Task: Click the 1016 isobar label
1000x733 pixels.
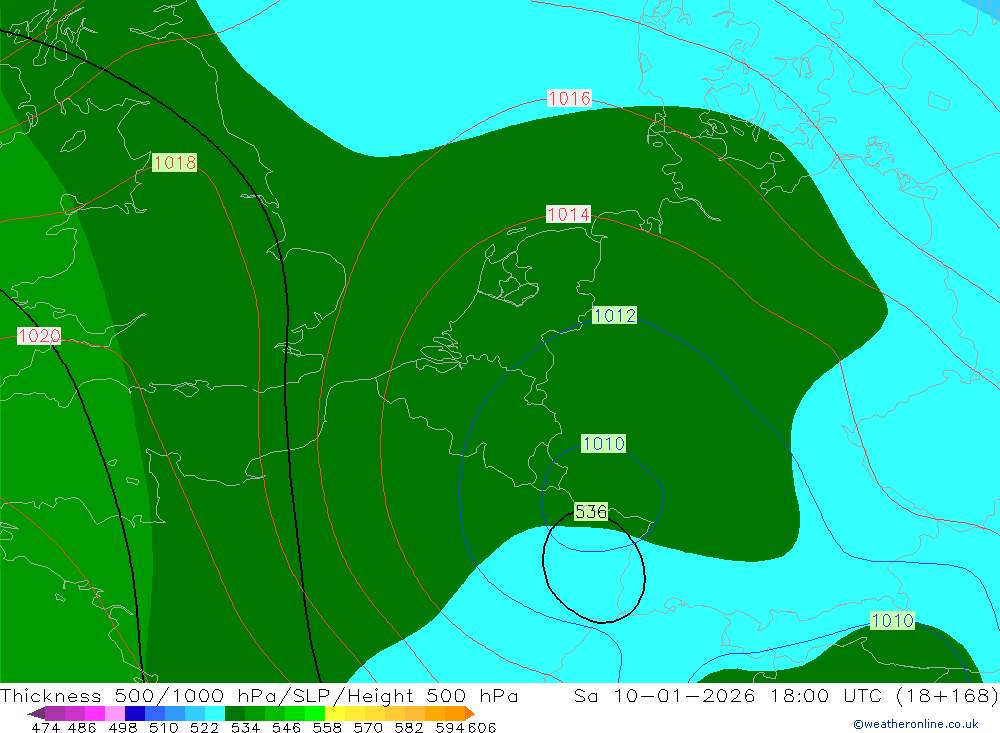Action: click(570, 98)
